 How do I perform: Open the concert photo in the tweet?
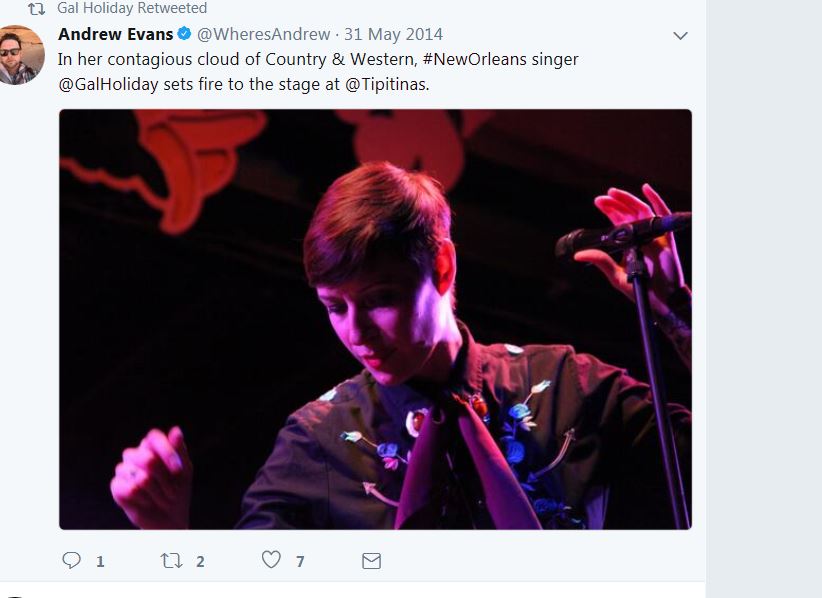point(375,318)
